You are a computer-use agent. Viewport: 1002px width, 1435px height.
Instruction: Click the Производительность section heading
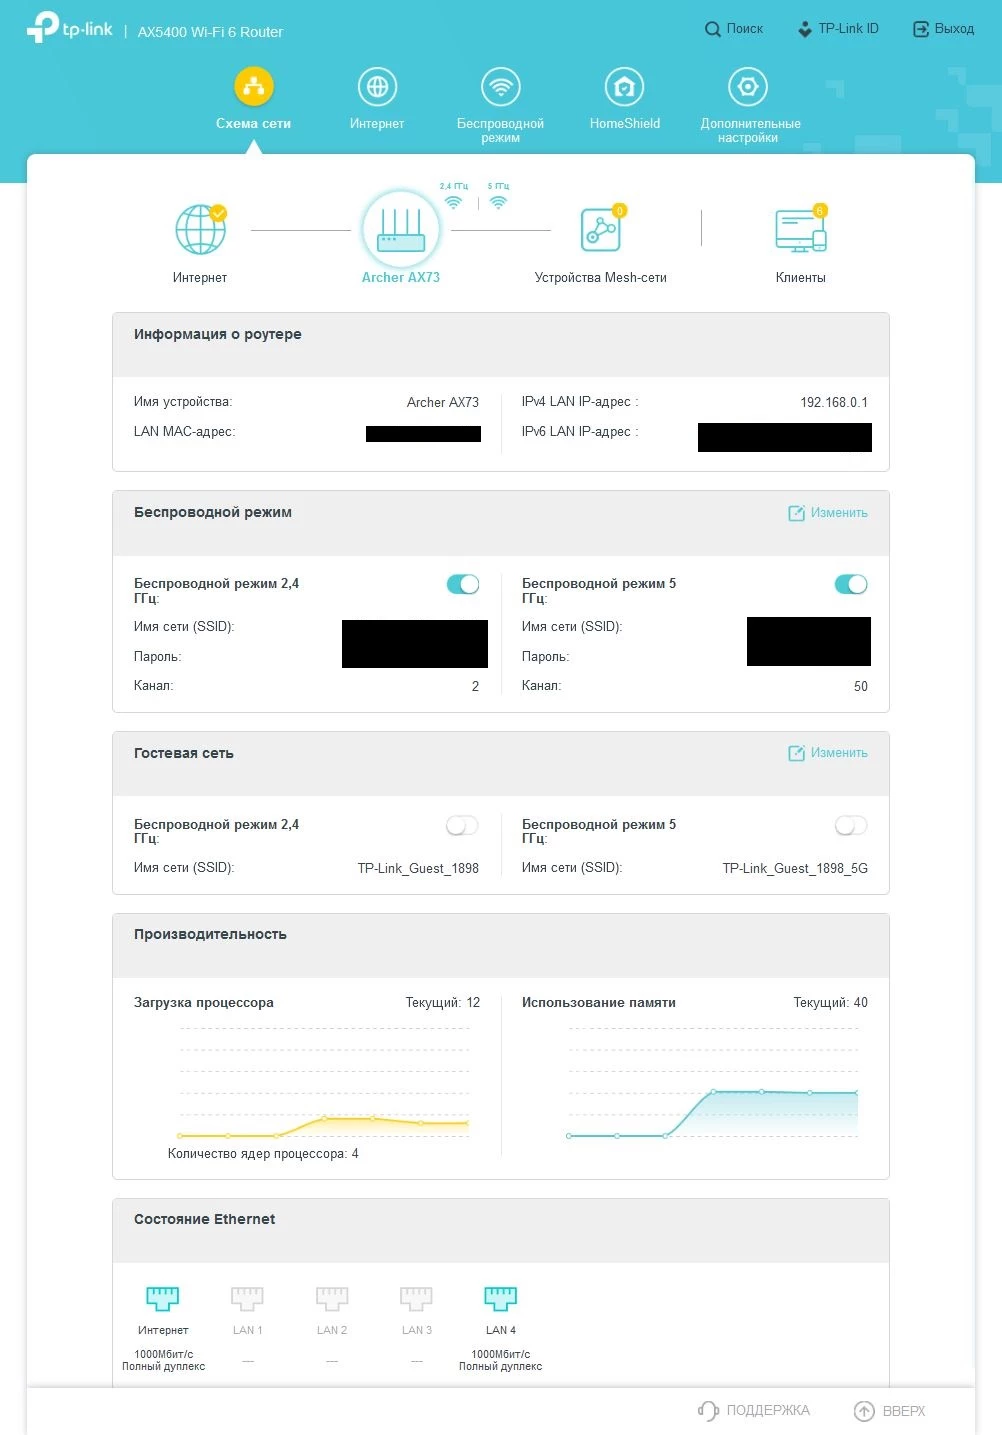(x=210, y=934)
